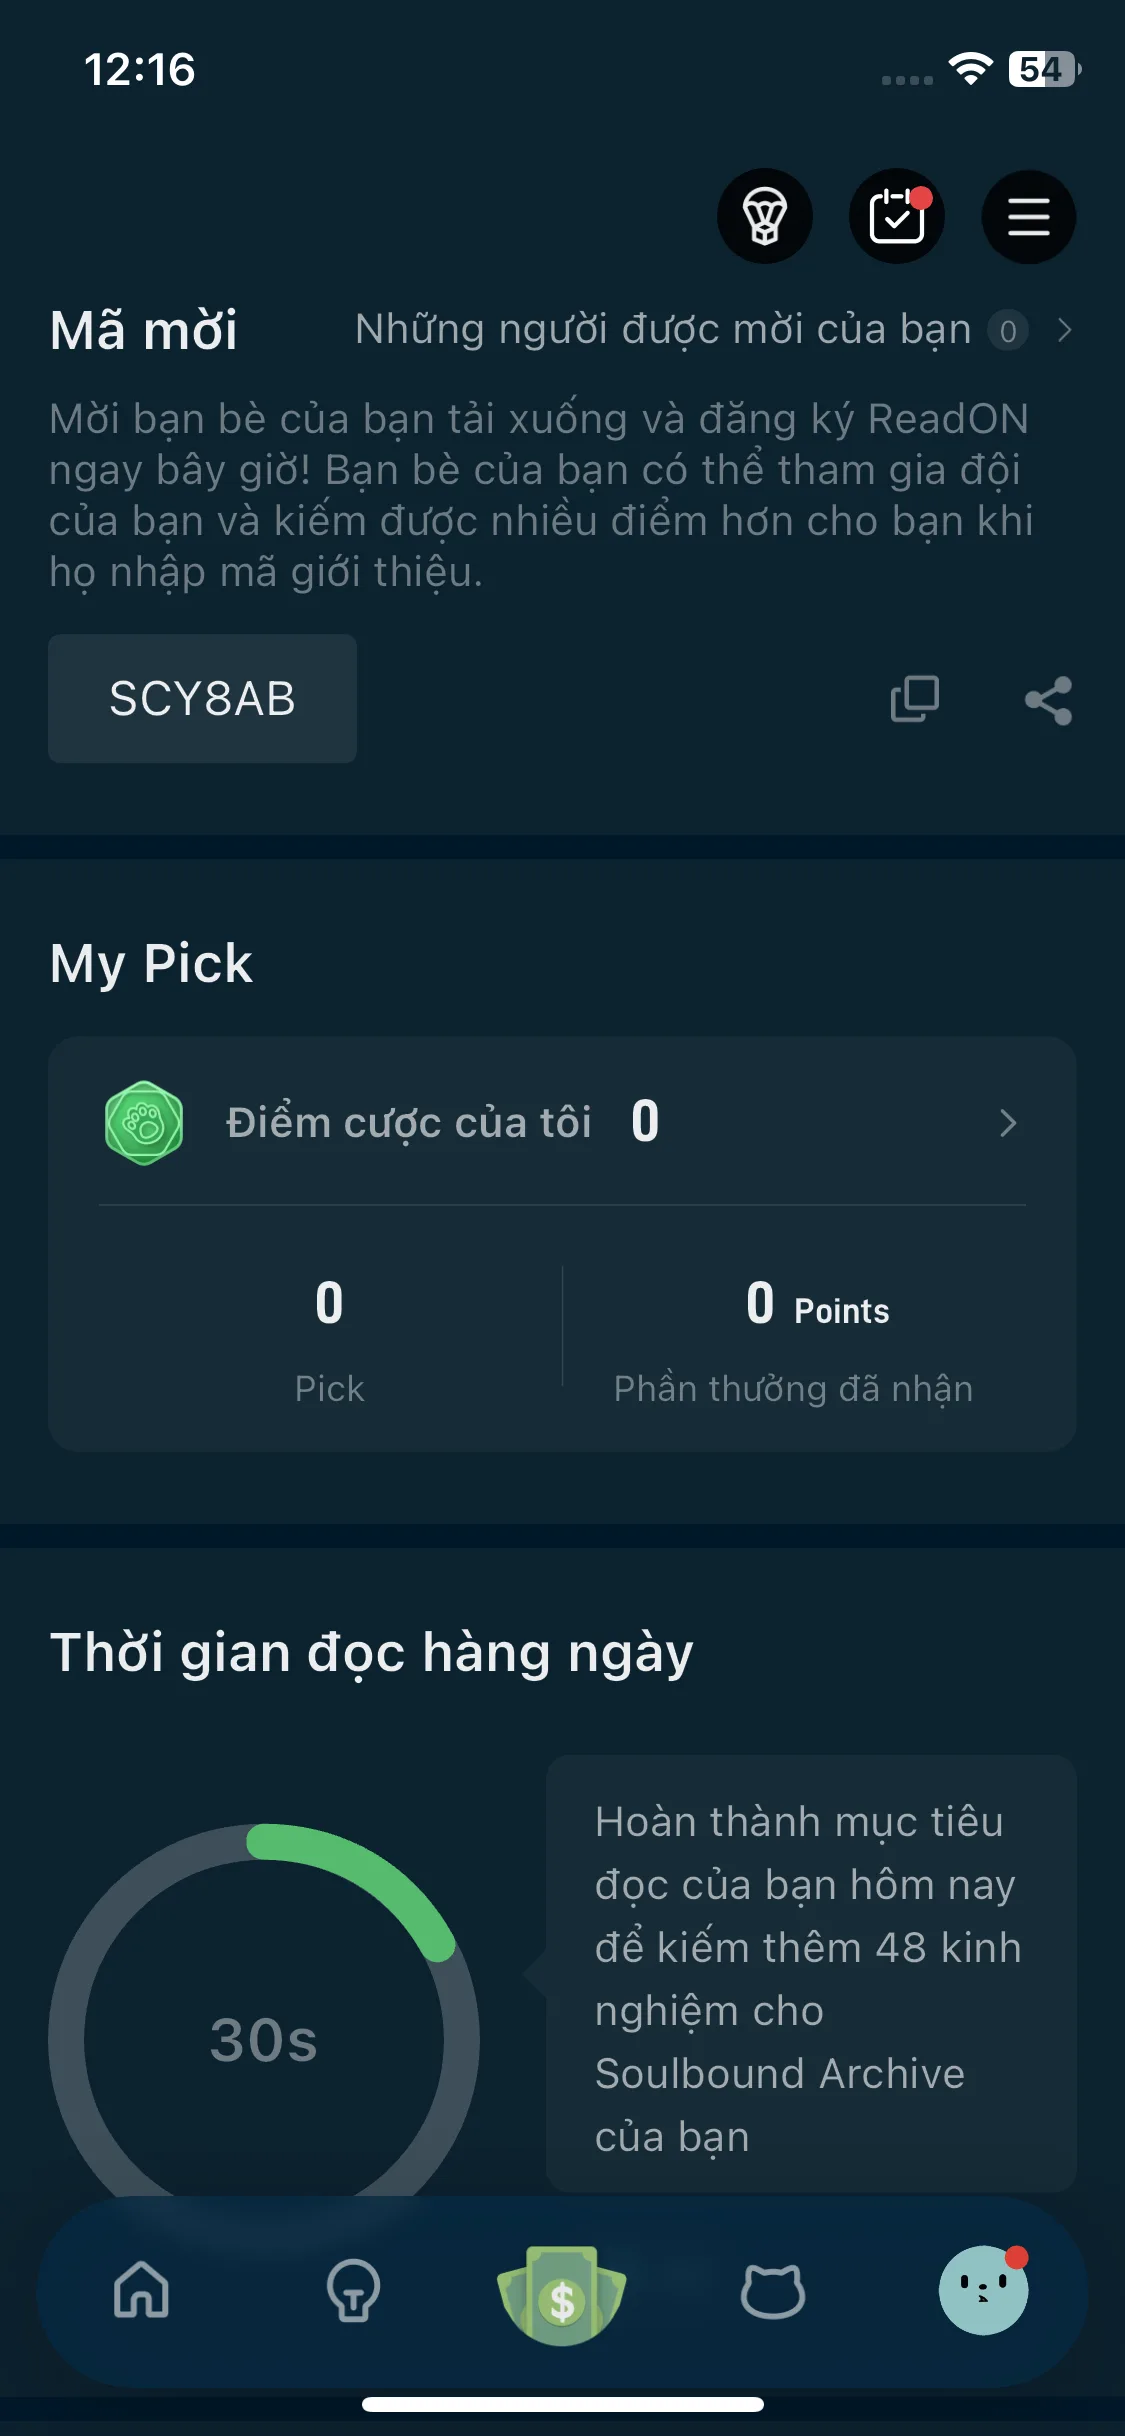Screen dimensions: 1125x2436
Task: Copy the invite code with copy icon
Action: (914, 699)
